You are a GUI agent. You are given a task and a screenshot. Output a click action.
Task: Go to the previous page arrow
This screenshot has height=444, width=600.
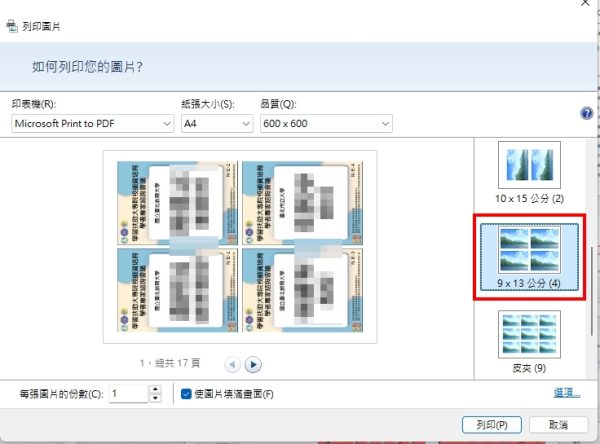(x=232, y=365)
